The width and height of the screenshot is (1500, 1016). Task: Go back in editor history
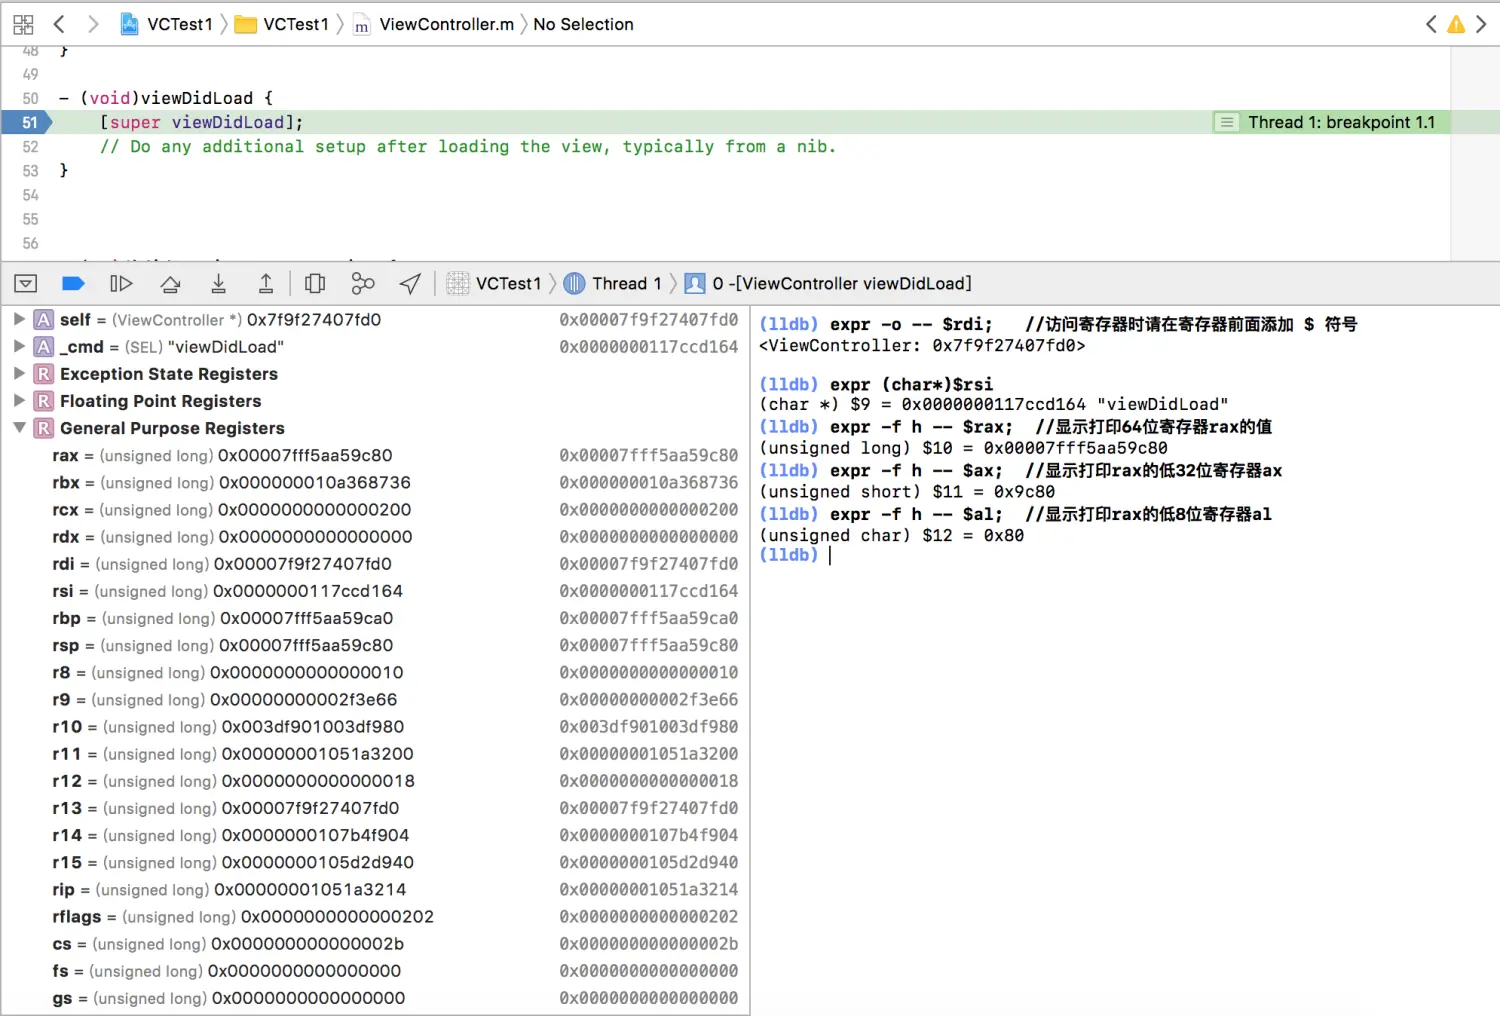[59, 24]
